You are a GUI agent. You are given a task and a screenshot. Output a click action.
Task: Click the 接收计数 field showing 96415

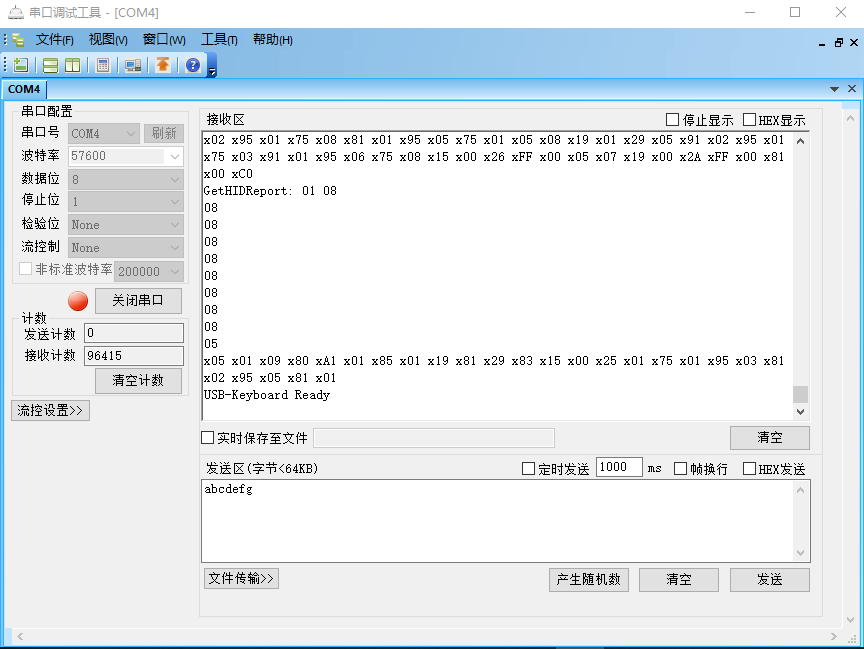tap(134, 356)
